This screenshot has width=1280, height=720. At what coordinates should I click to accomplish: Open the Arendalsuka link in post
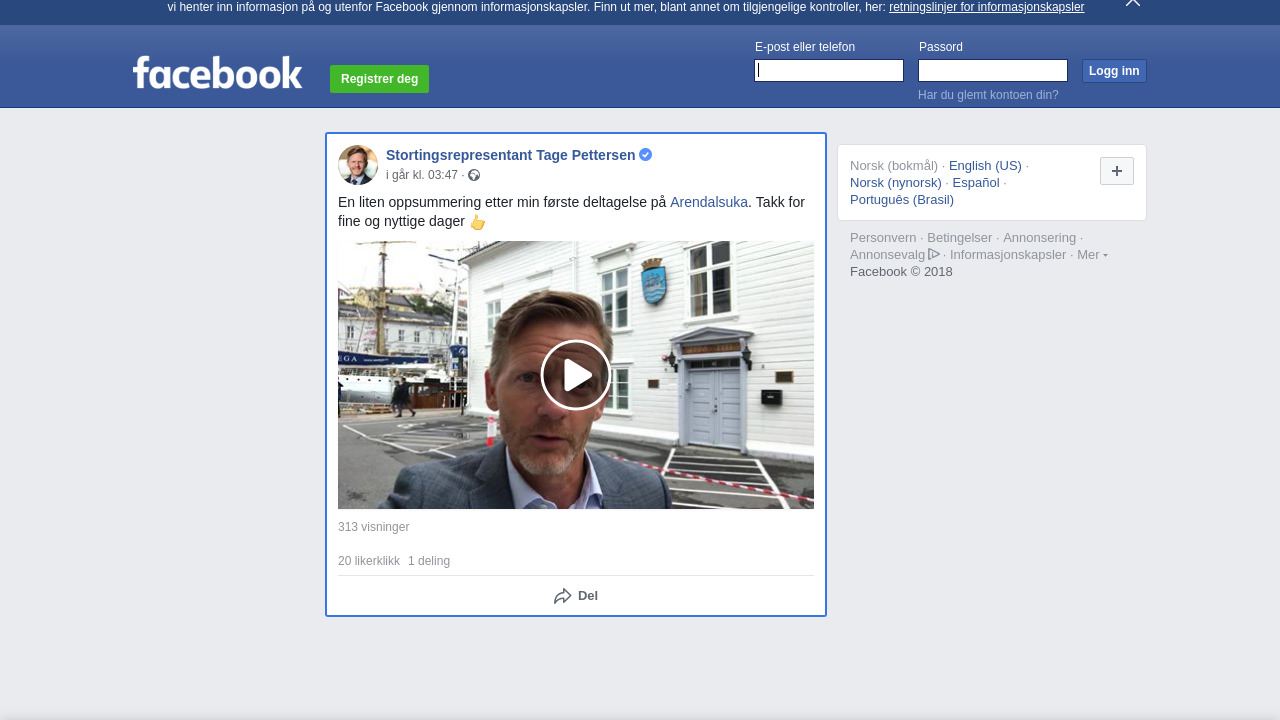pyautogui.click(x=709, y=202)
